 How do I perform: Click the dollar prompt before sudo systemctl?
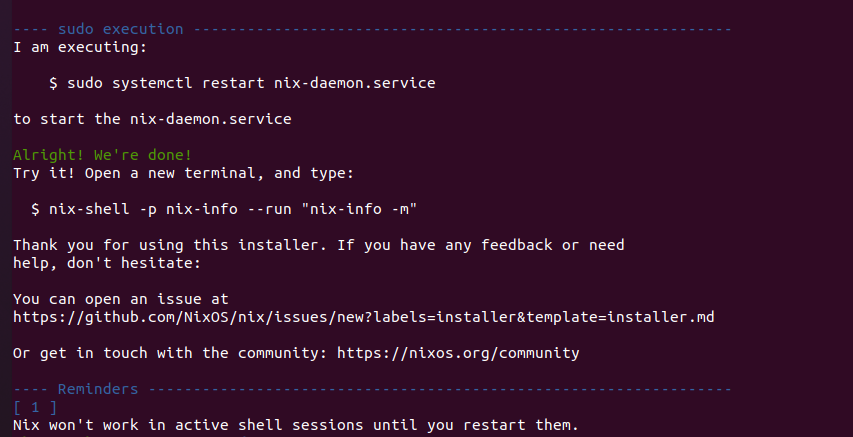53,83
